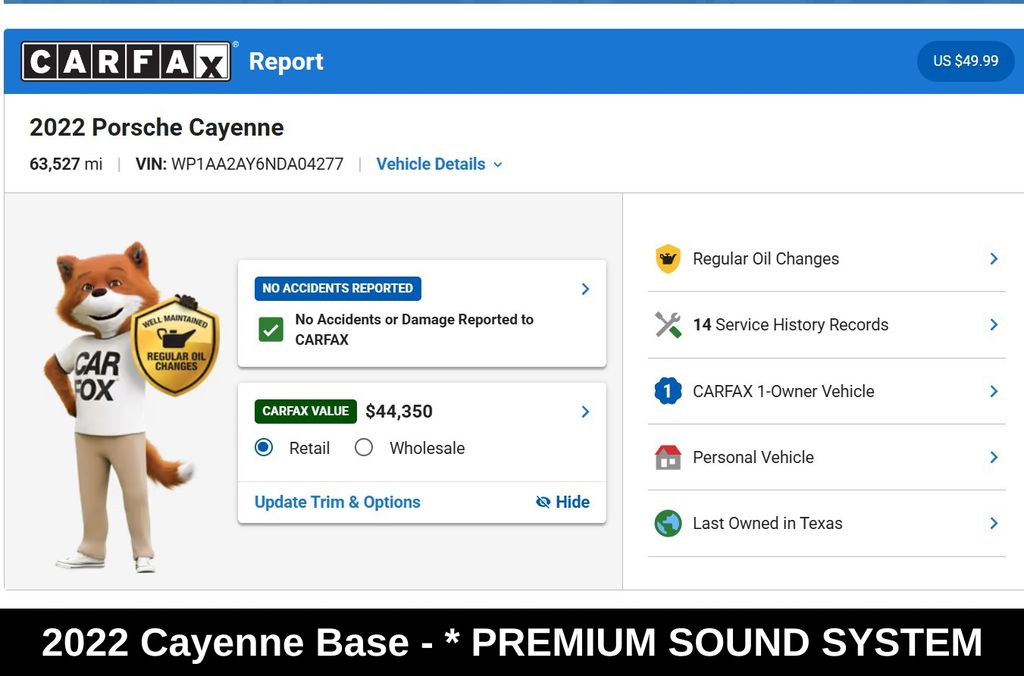1024x676 pixels.
Task: Click the crossed-eye Hide icon
Action: 543,502
